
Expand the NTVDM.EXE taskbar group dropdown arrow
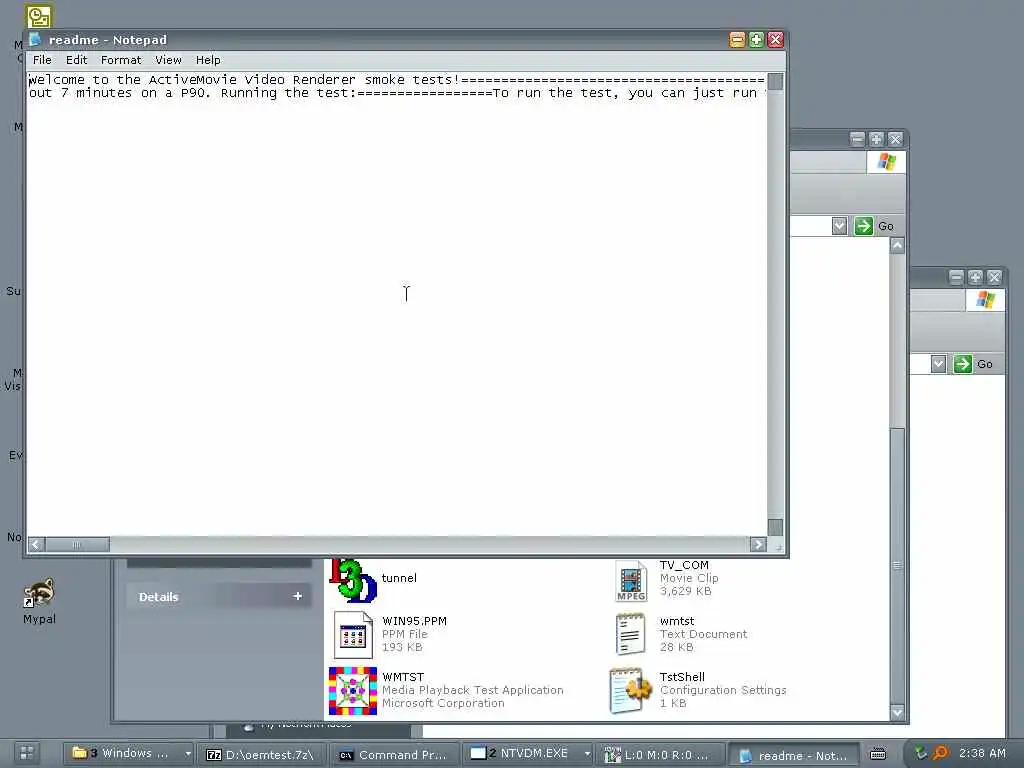point(586,754)
